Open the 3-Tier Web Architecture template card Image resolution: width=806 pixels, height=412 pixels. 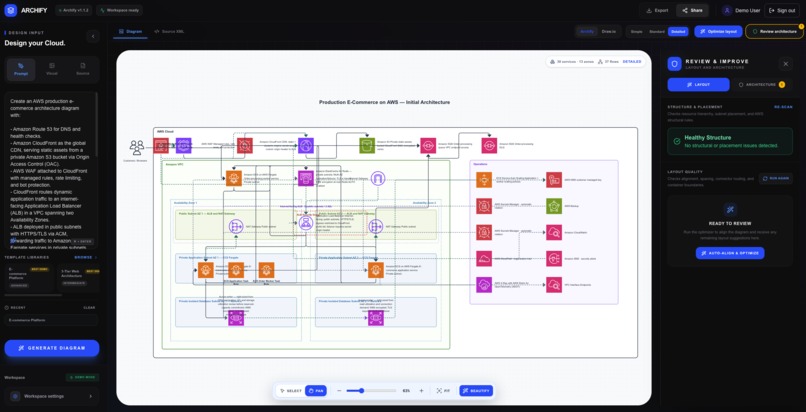point(78,278)
